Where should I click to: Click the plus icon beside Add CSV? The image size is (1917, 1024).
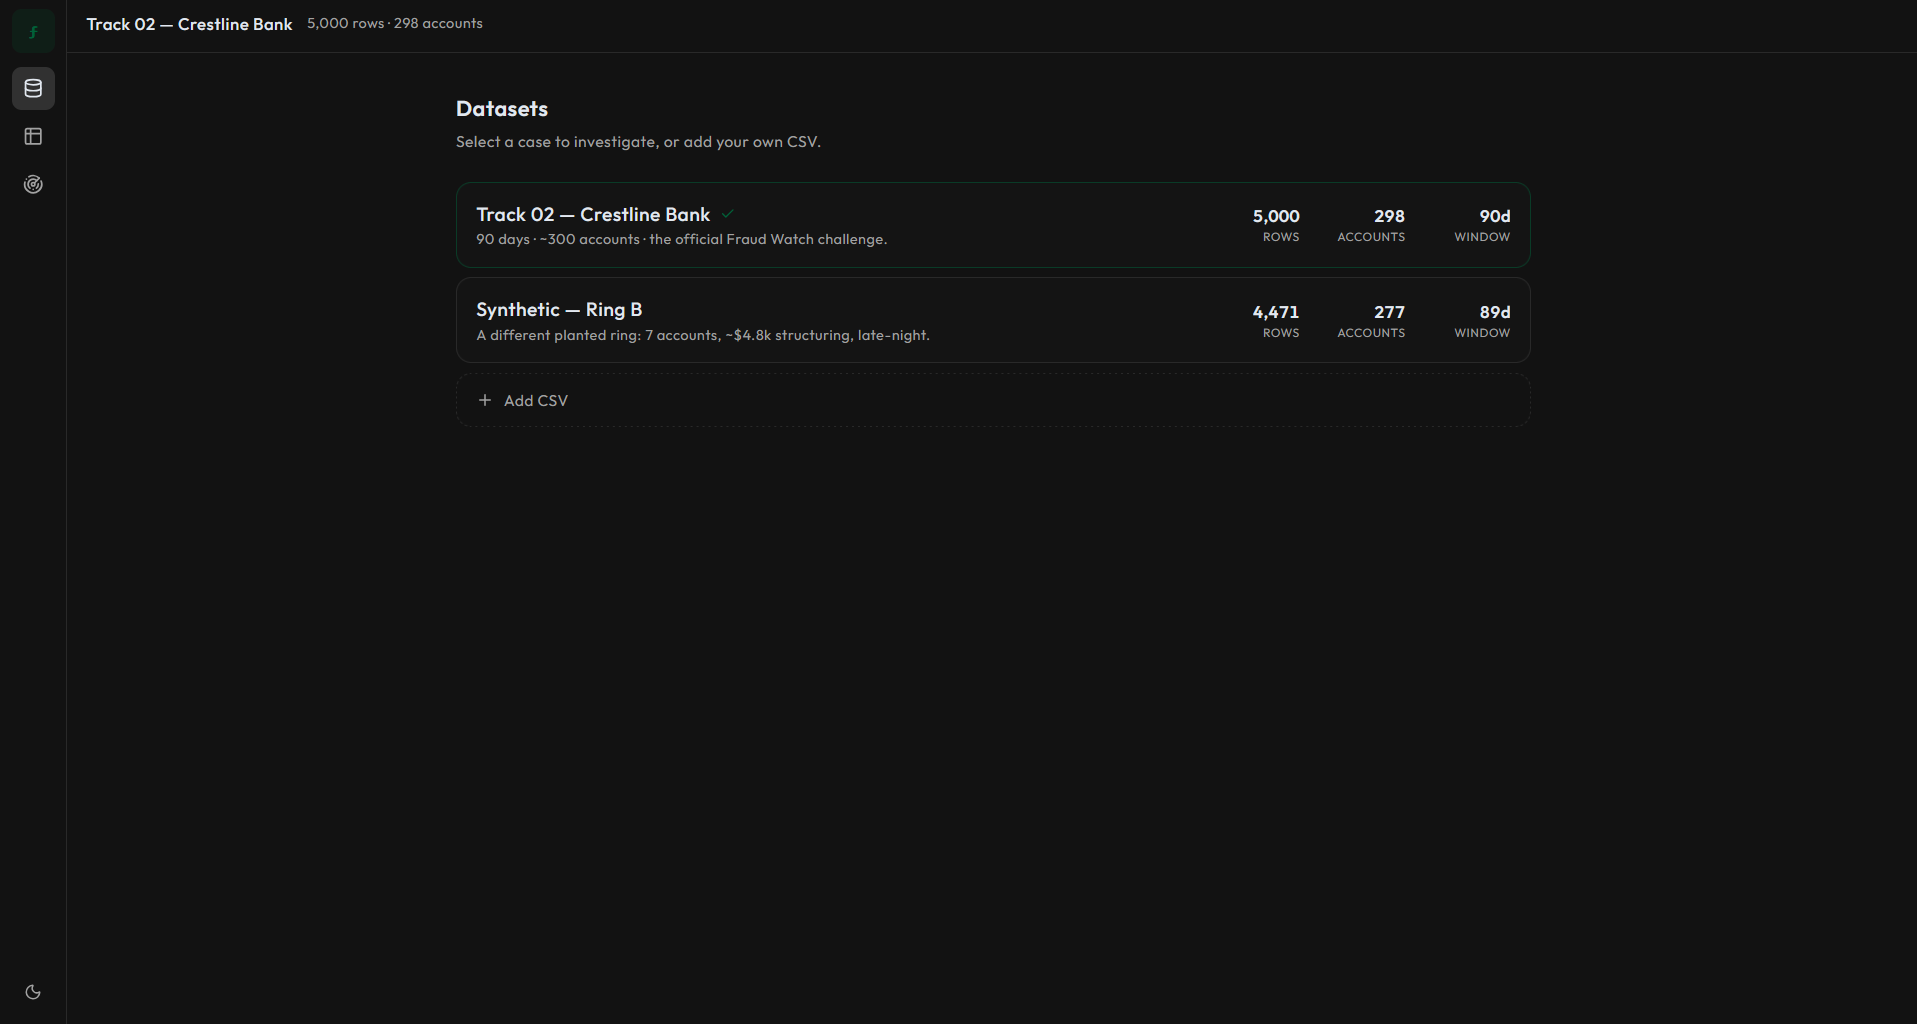(x=485, y=400)
